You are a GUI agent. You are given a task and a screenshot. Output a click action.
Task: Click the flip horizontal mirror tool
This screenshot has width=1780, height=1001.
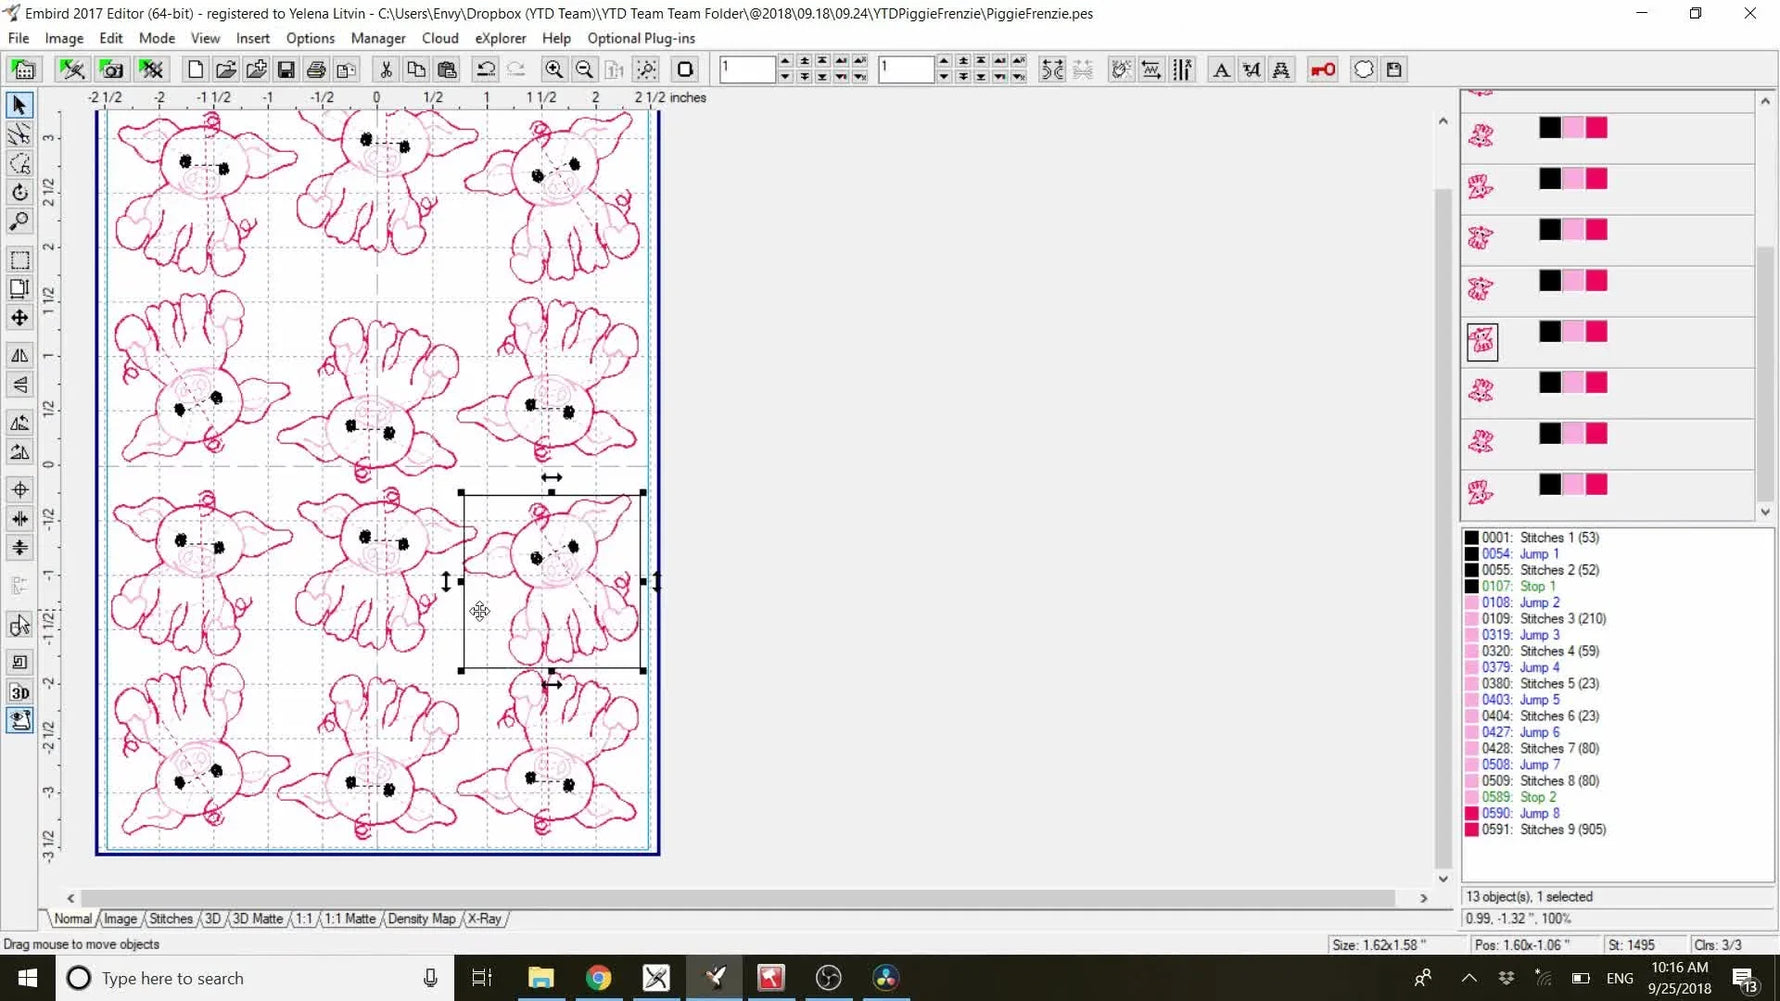tap(19, 355)
